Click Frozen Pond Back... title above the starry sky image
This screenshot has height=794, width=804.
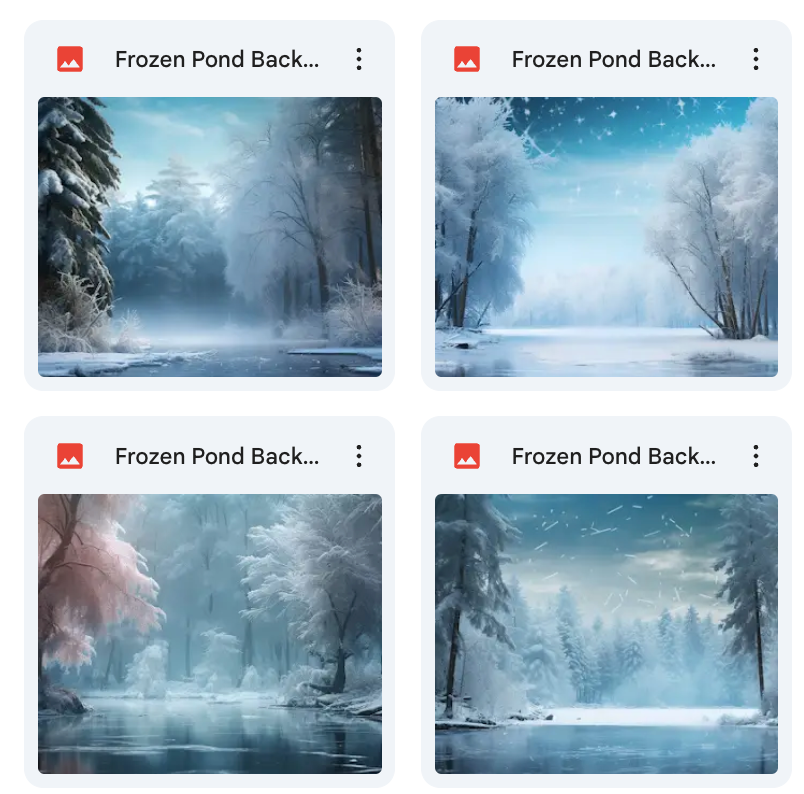tap(614, 59)
